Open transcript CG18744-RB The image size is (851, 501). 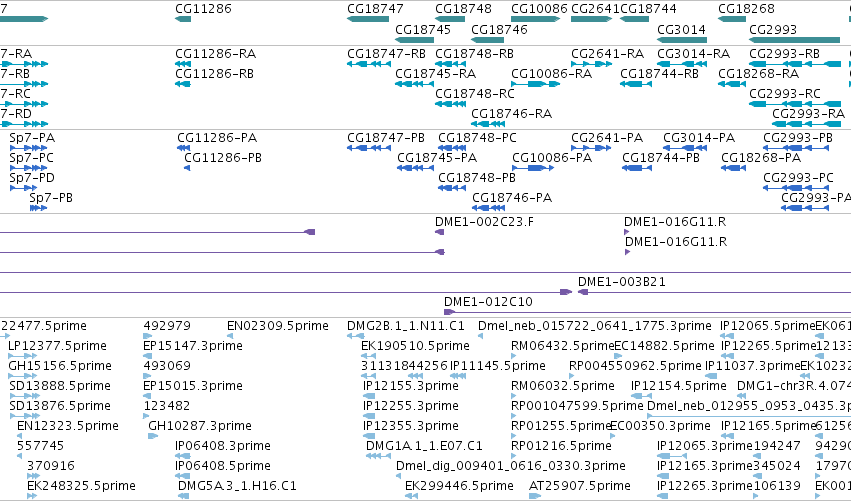(x=659, y=73)
